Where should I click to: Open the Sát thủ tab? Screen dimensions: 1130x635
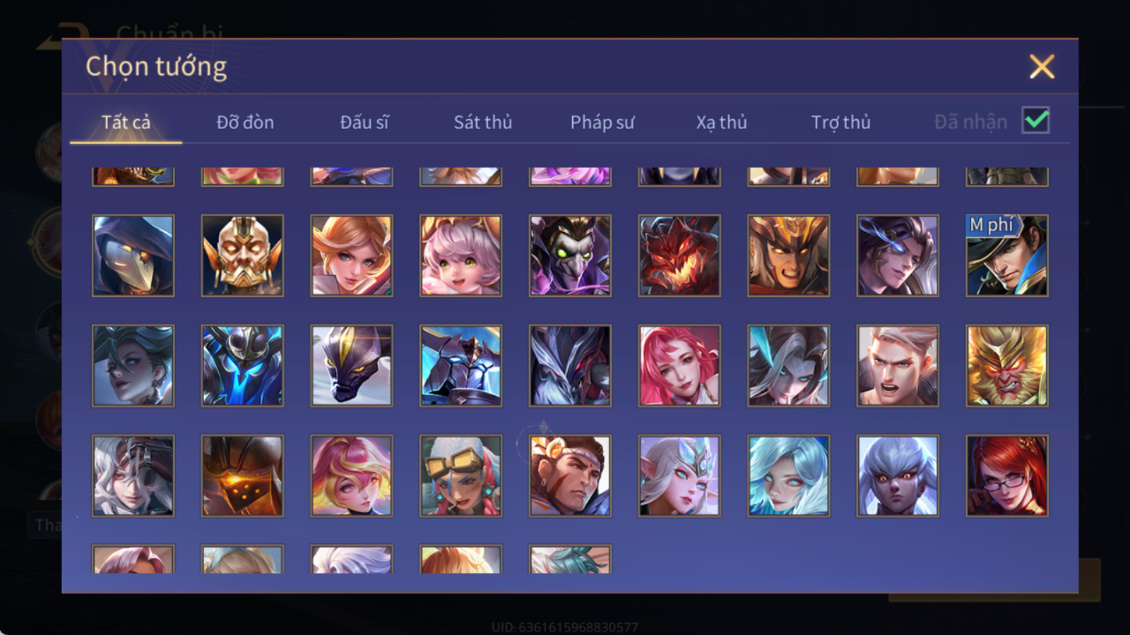coord(483,122)
